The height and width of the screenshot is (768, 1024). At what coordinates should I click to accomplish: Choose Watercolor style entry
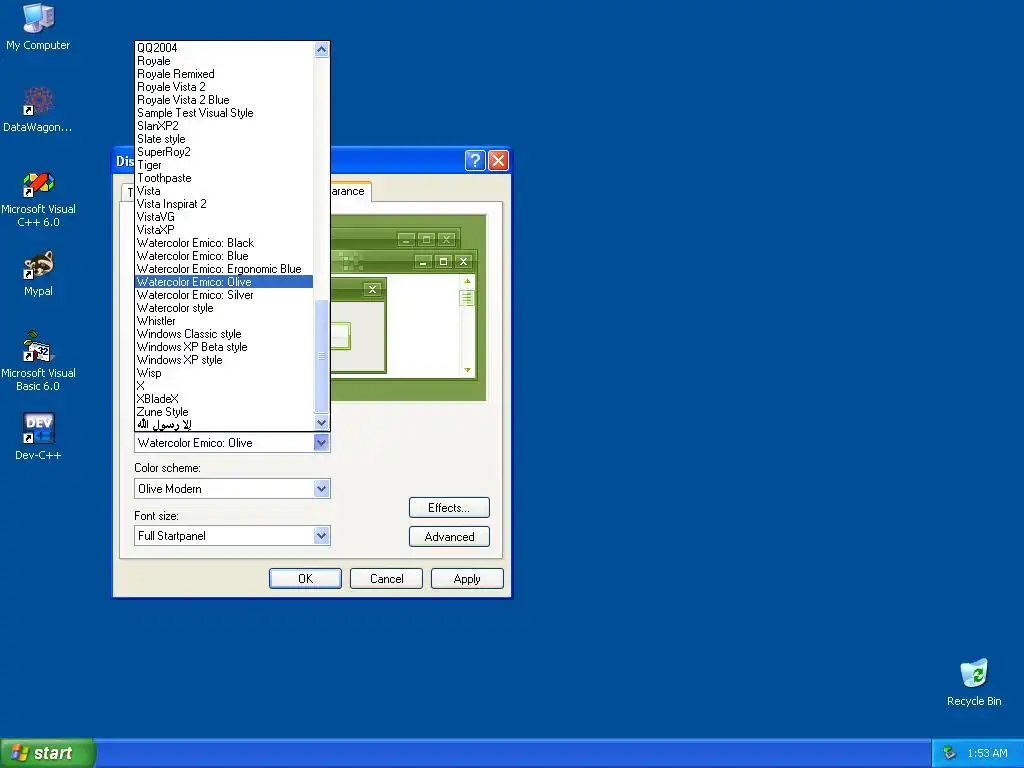point(224,308)
